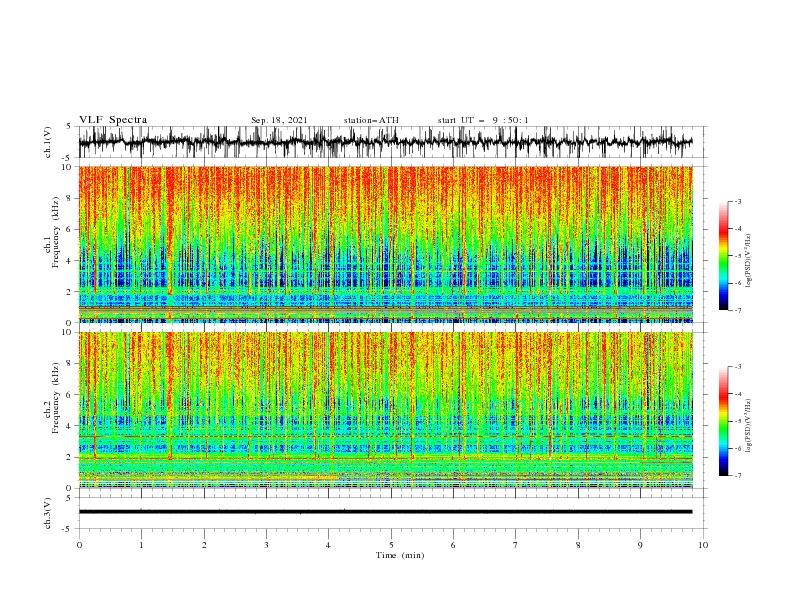This screenshot has height=612, width=792.
Task: Click the upper colorbar 'log(PSD)(V²/Hz)' label
Action: [x=748, y=261]
